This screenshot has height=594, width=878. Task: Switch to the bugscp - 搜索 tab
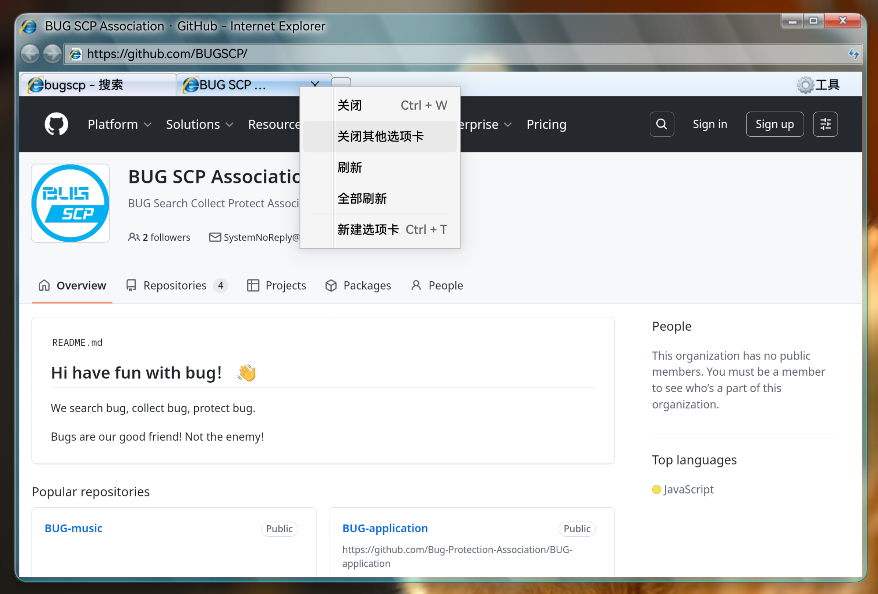pyautogui.click(x=98, y=85)
